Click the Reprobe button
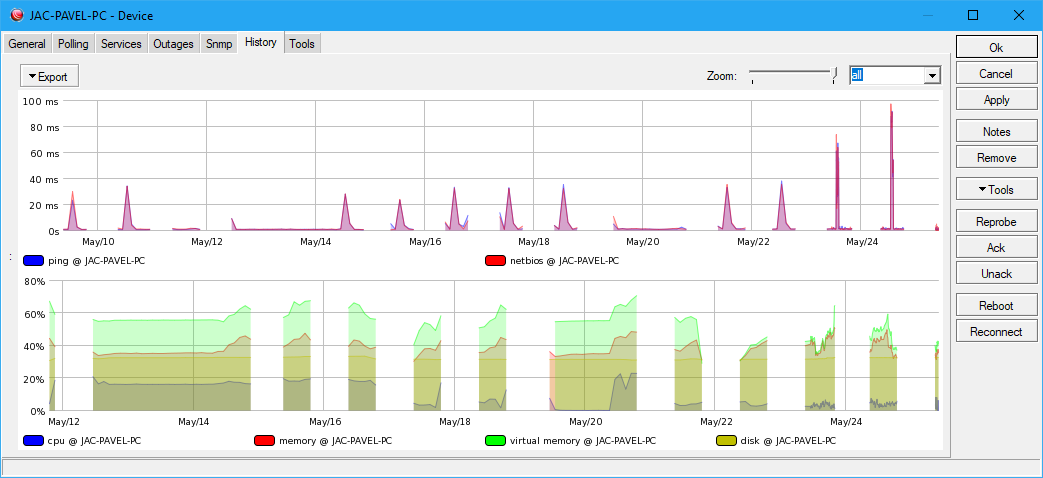The image size is (1043, 478). (x=996, y=221)
